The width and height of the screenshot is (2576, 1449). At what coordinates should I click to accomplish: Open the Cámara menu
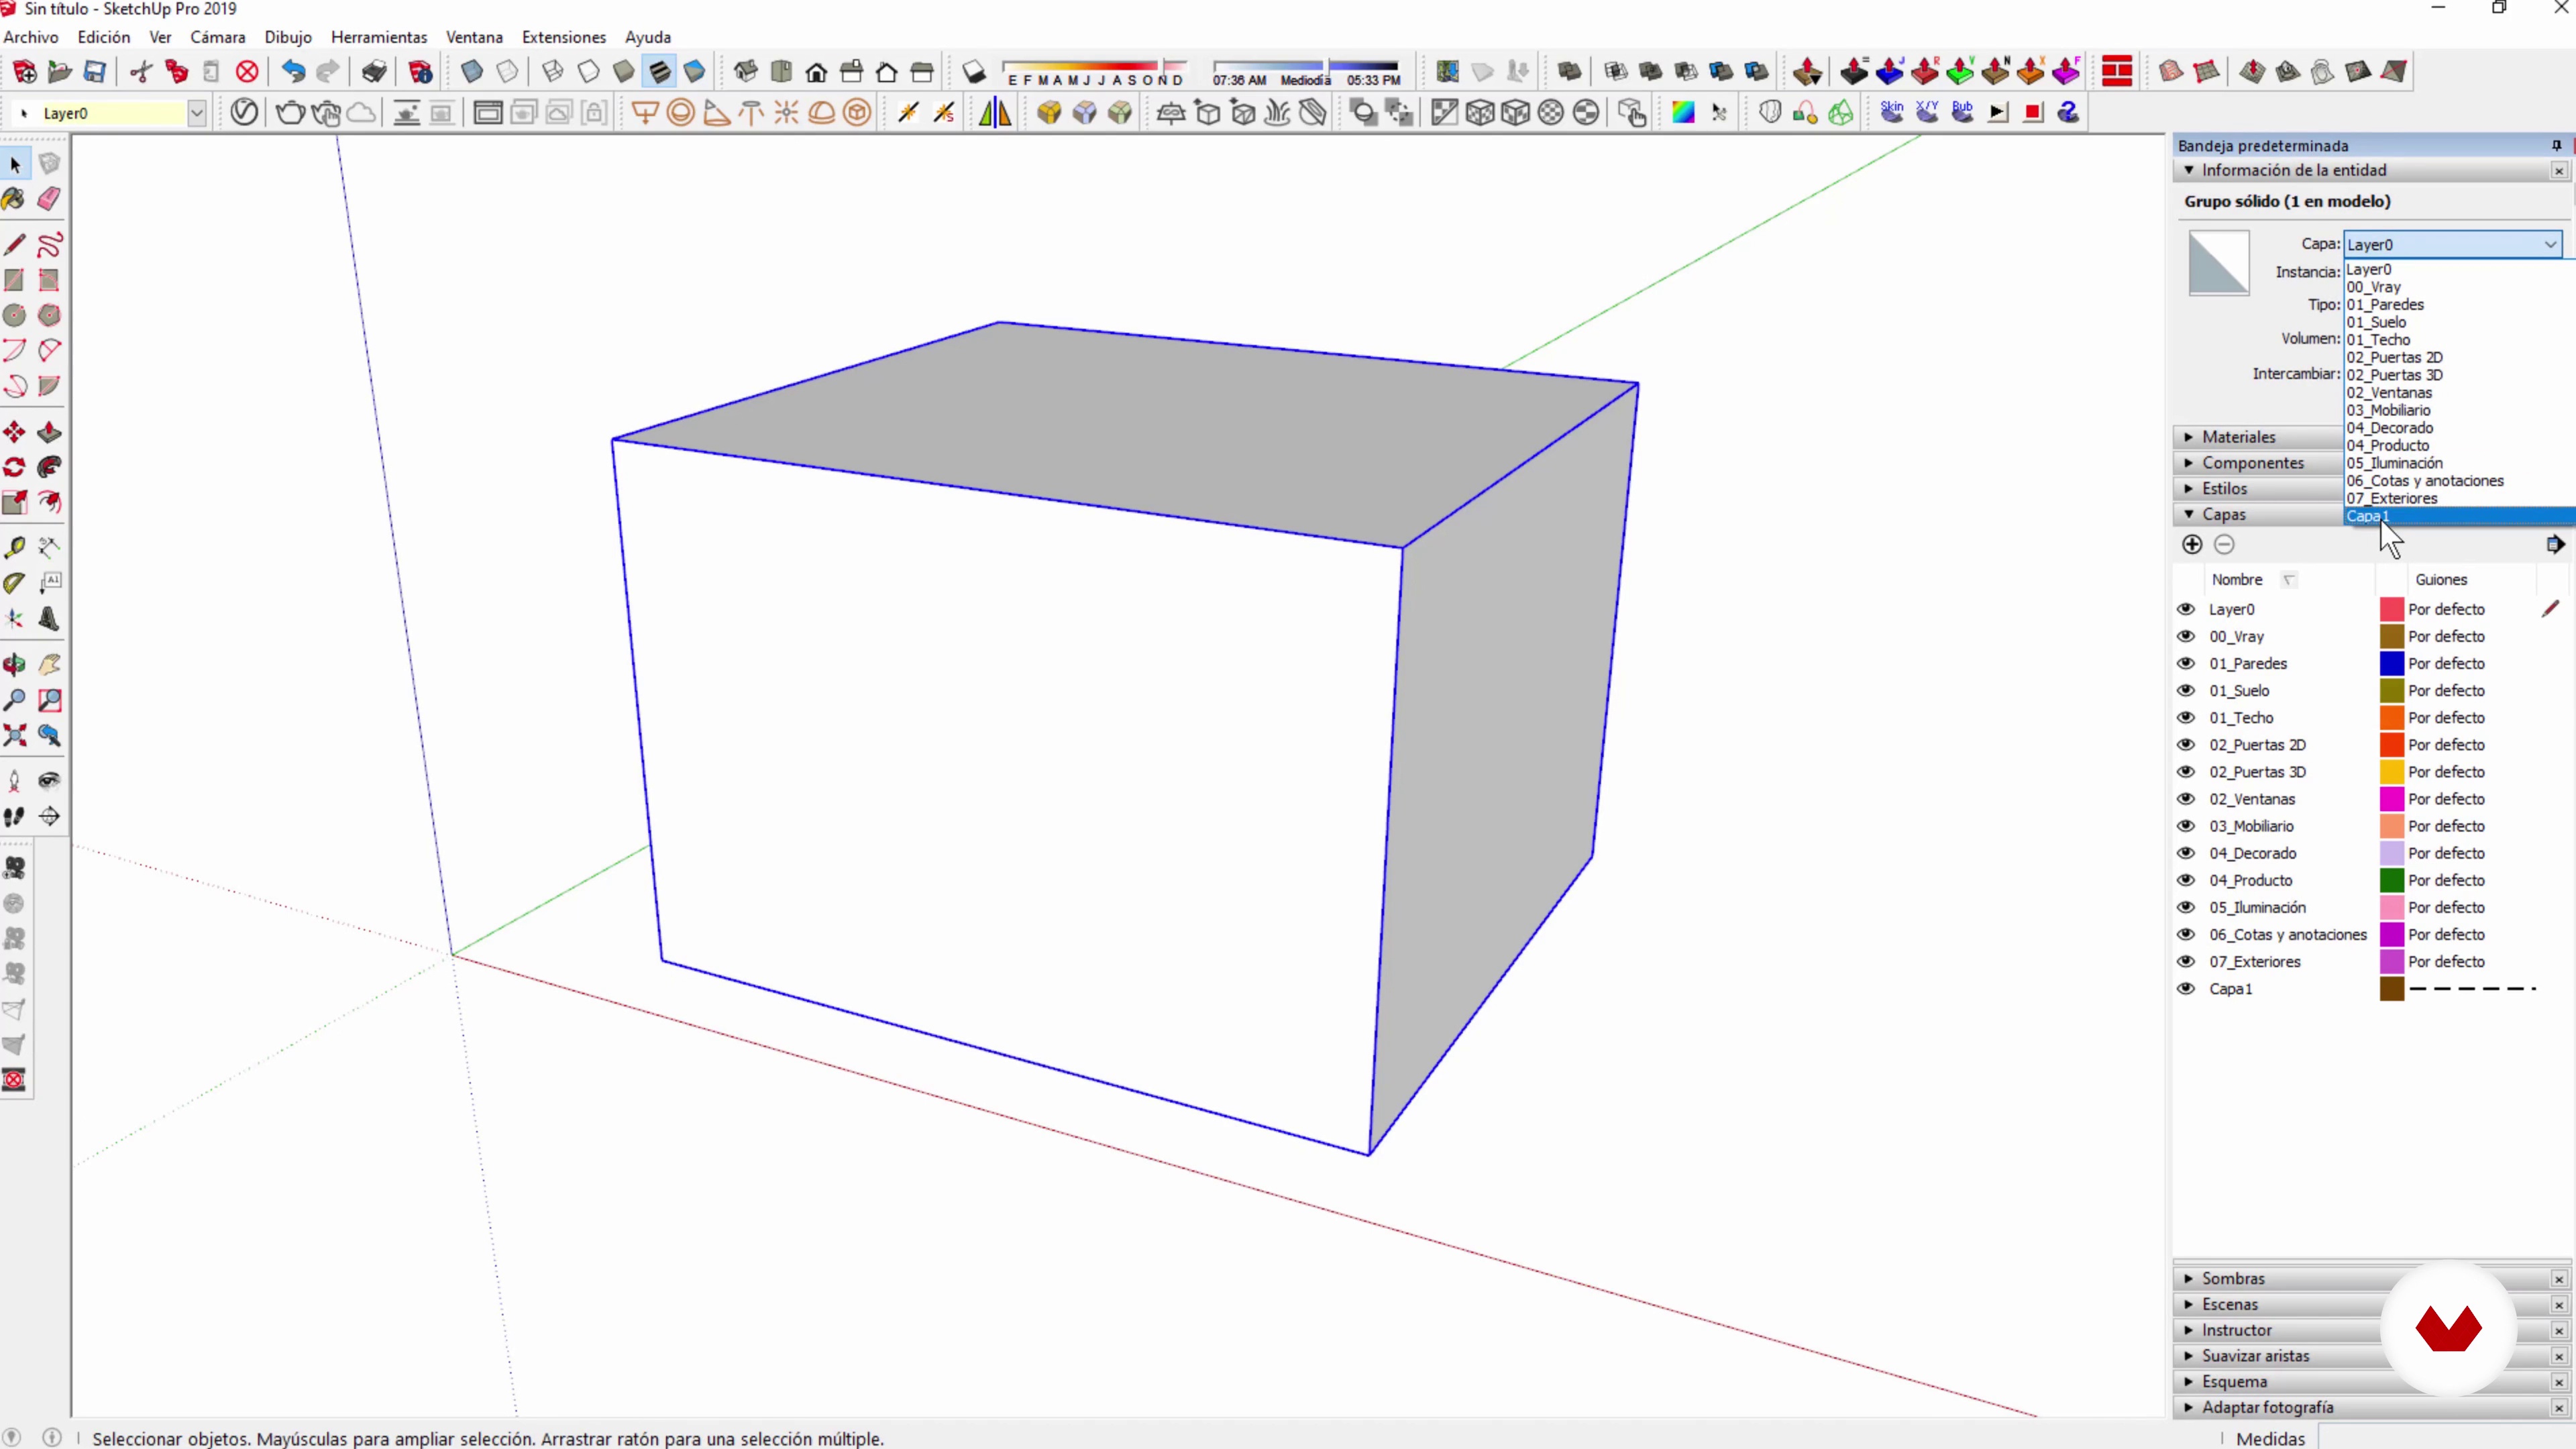tap(217, 37)
